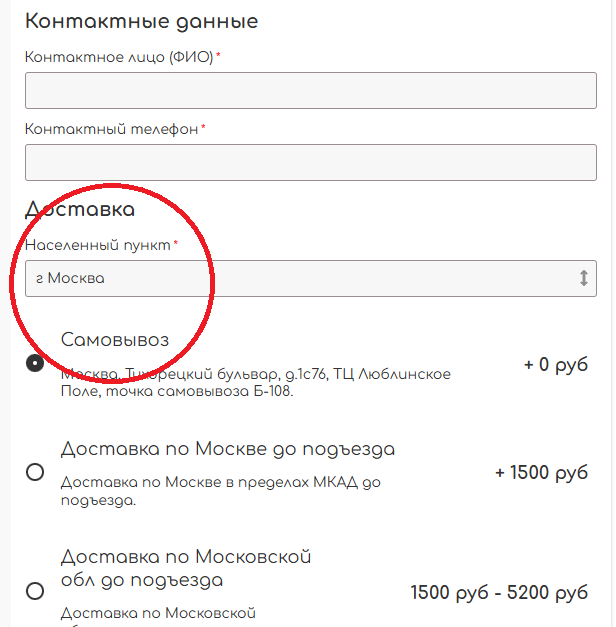Click the + 0 руб price label
616x627 pixels.
(x=555, y=364)
